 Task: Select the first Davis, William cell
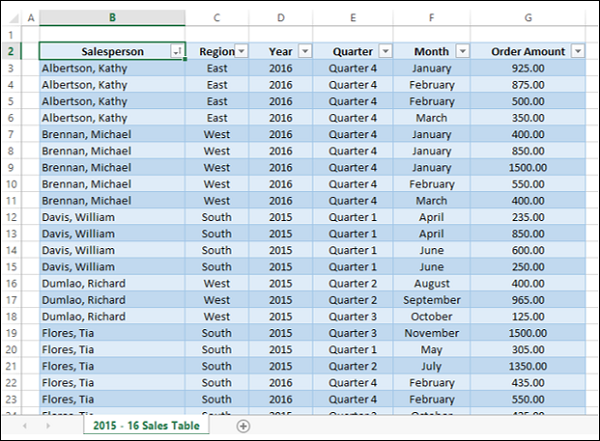[80, 217]
